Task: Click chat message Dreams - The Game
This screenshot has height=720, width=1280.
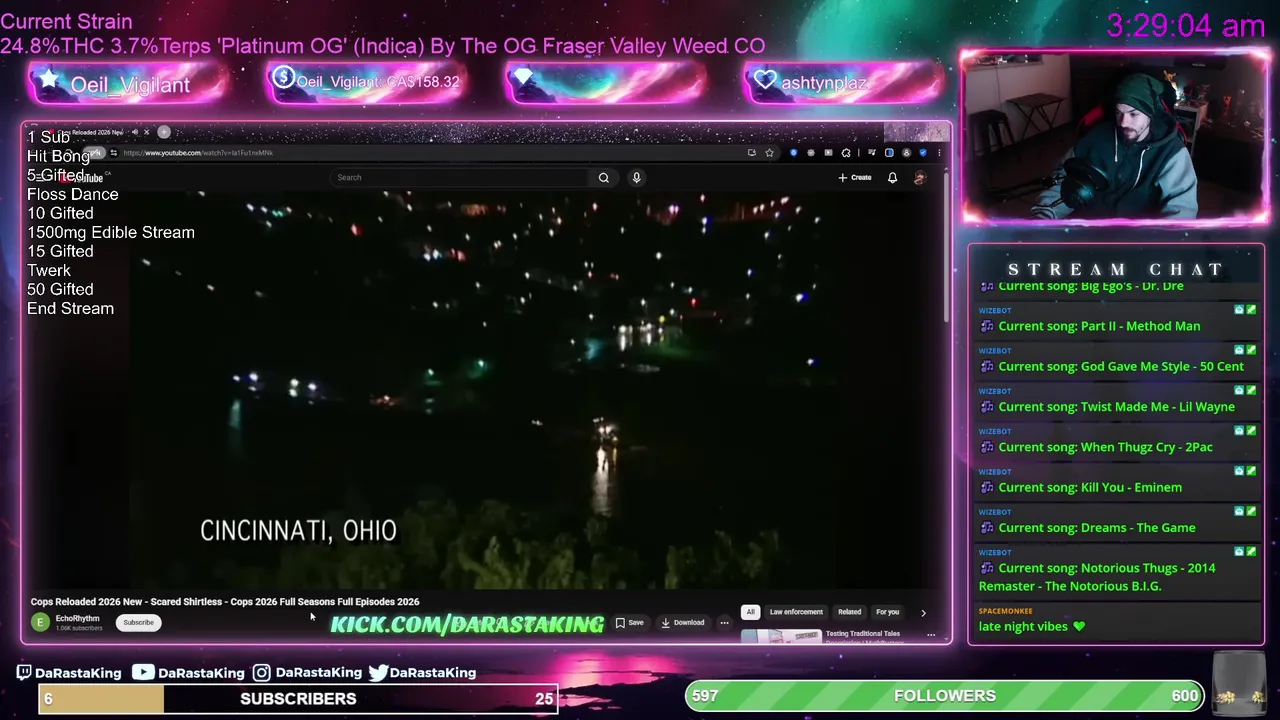Action: [x=1097, y=527]
